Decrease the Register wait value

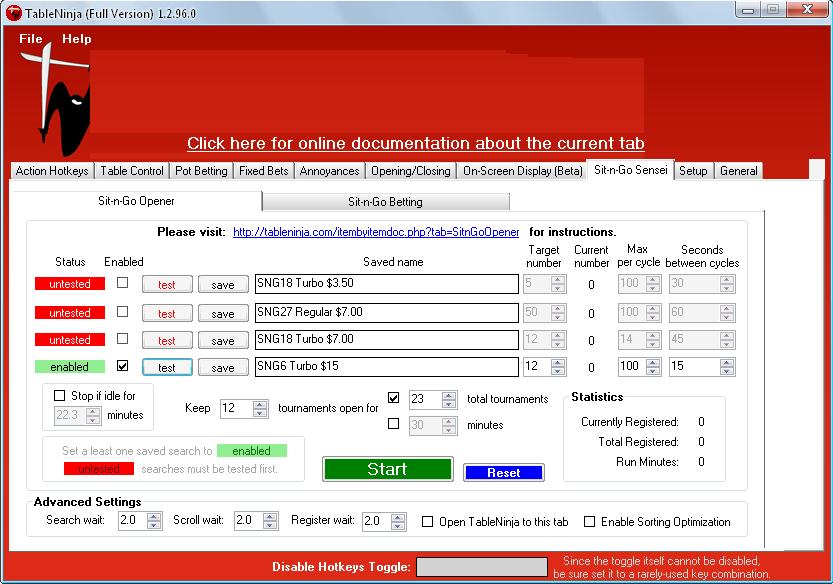tap(398, 526)
